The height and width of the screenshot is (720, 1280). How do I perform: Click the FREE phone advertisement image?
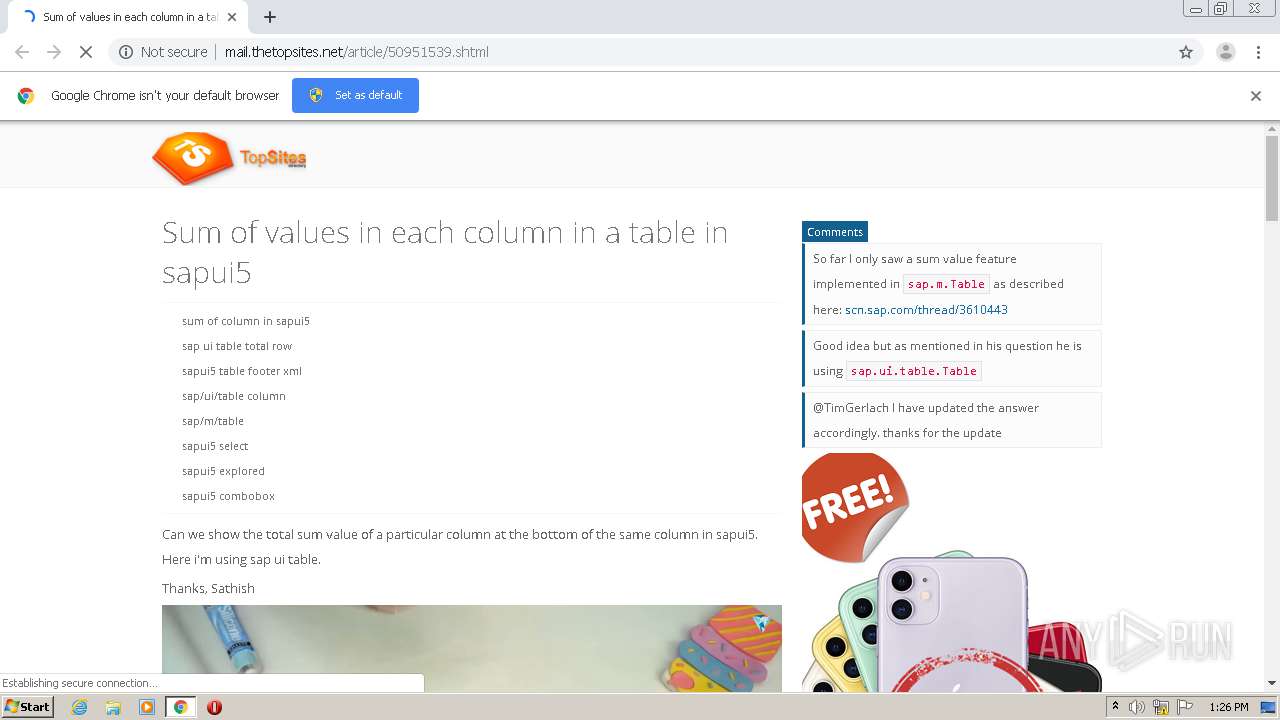pyautogui.click(x=951, y=572)
